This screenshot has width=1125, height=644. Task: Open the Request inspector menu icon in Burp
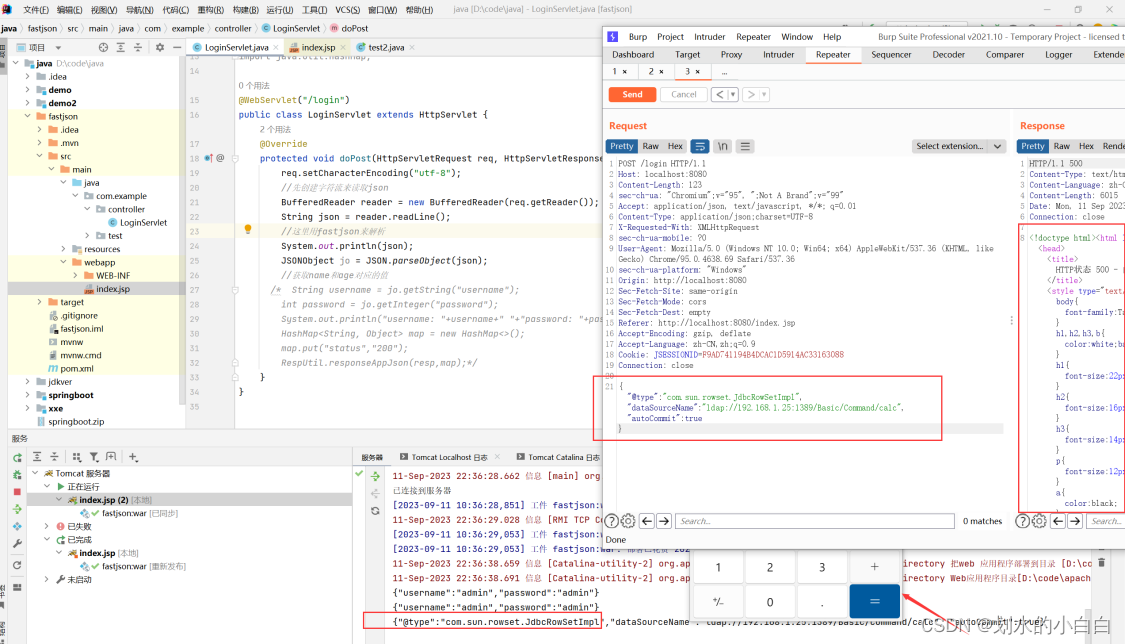pos(745,146)
